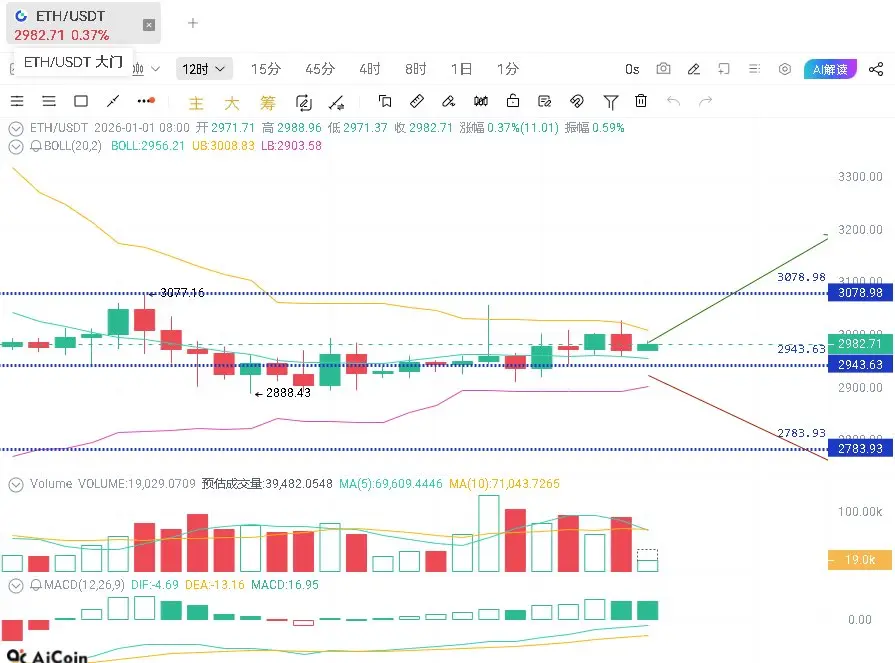Click the 2783.93 price line label
The height and width of the screenshot is (663, 895).
coord(860,449)
